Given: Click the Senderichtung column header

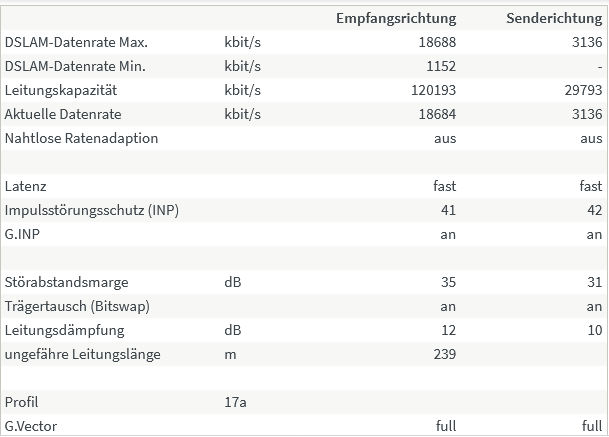Looking at the screenshot, I should (554, 18).
